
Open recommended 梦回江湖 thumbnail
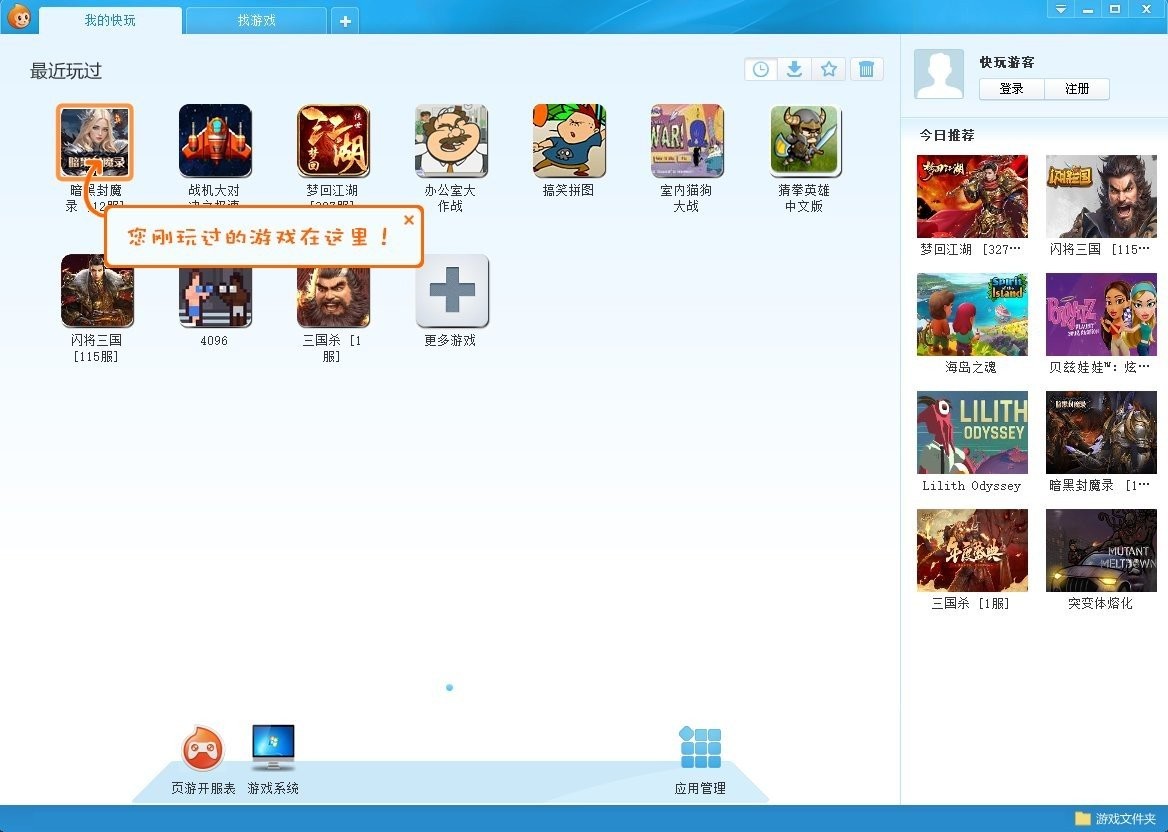point(972,197)
